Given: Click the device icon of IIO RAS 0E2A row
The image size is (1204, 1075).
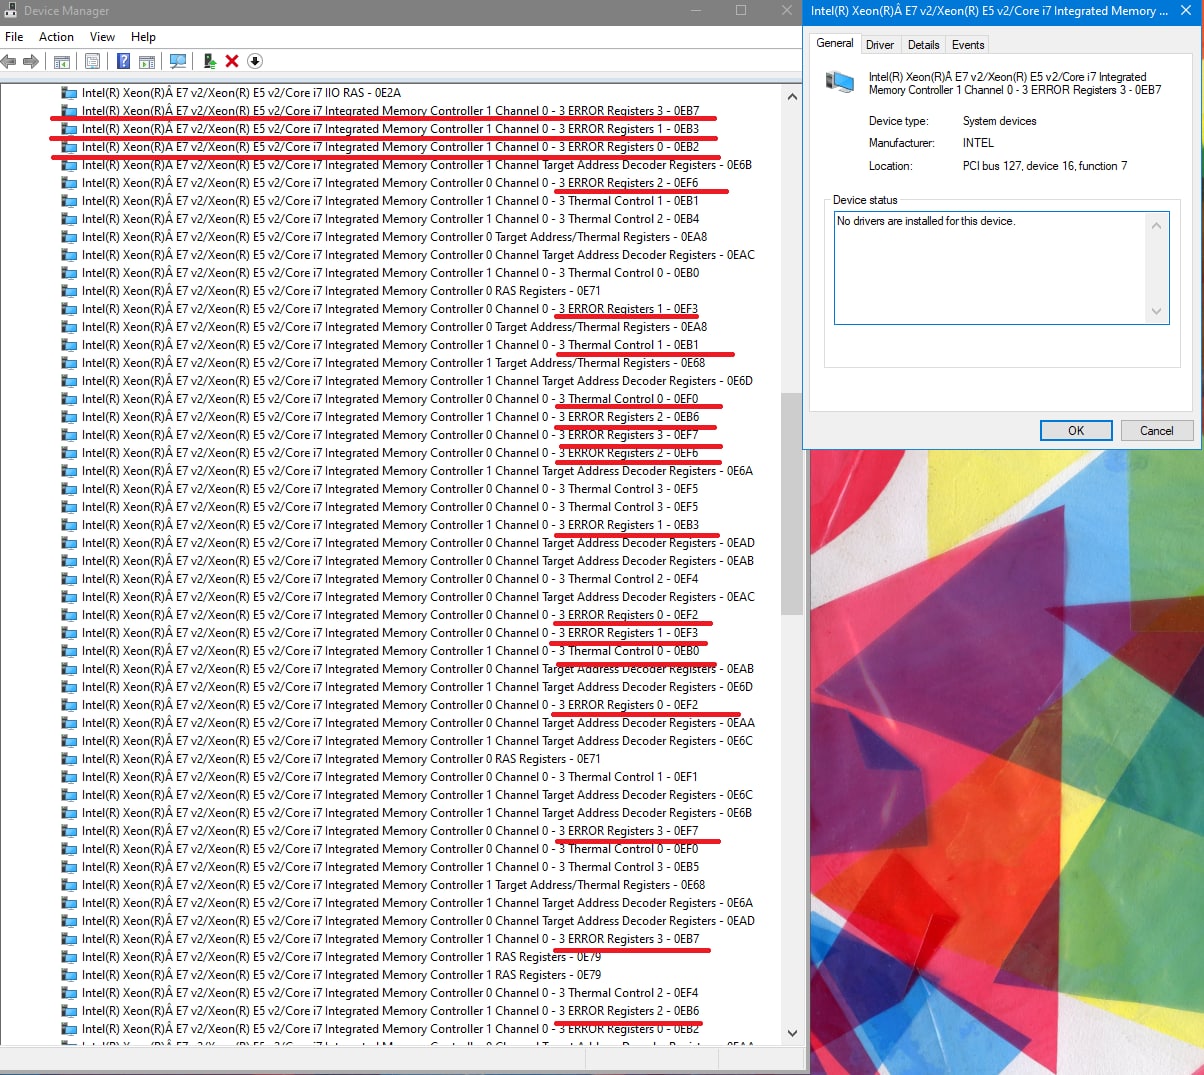Looking at the screenshot, I should click(x=69, y=93).
